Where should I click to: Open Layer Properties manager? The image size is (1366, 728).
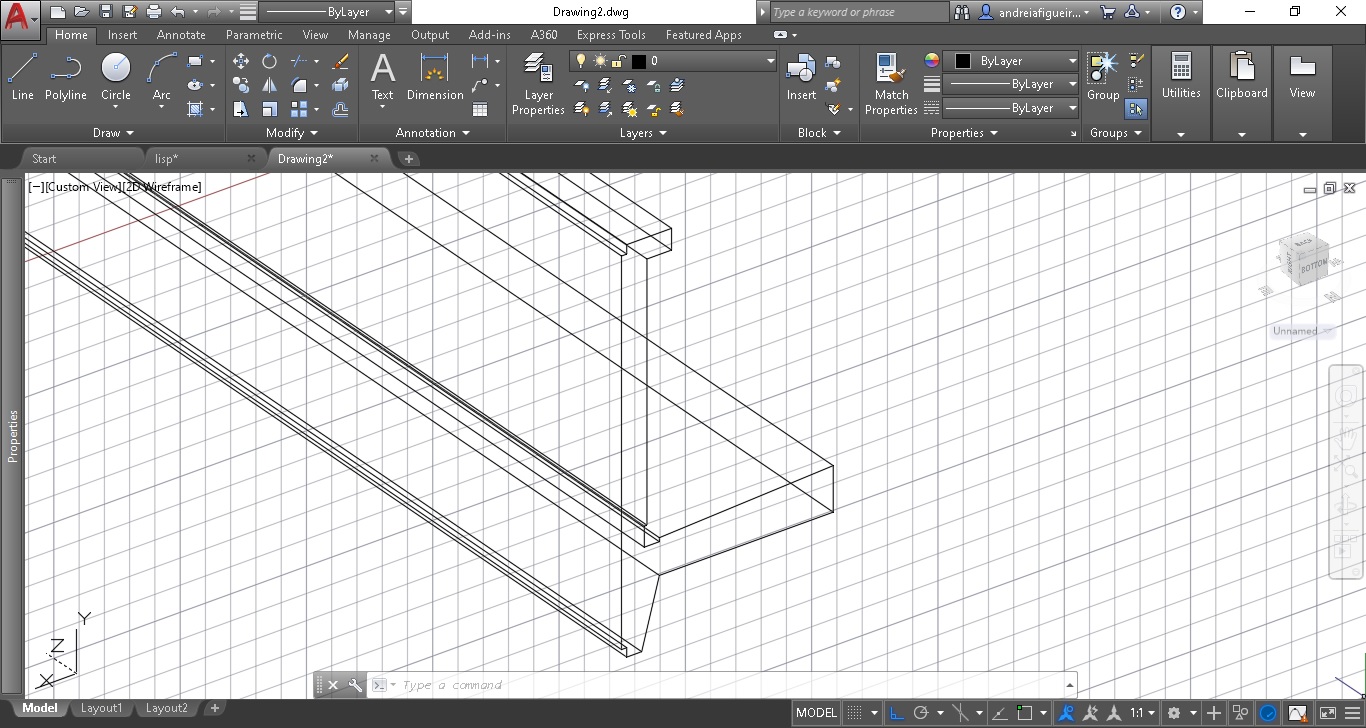click(x=538, y=84)
